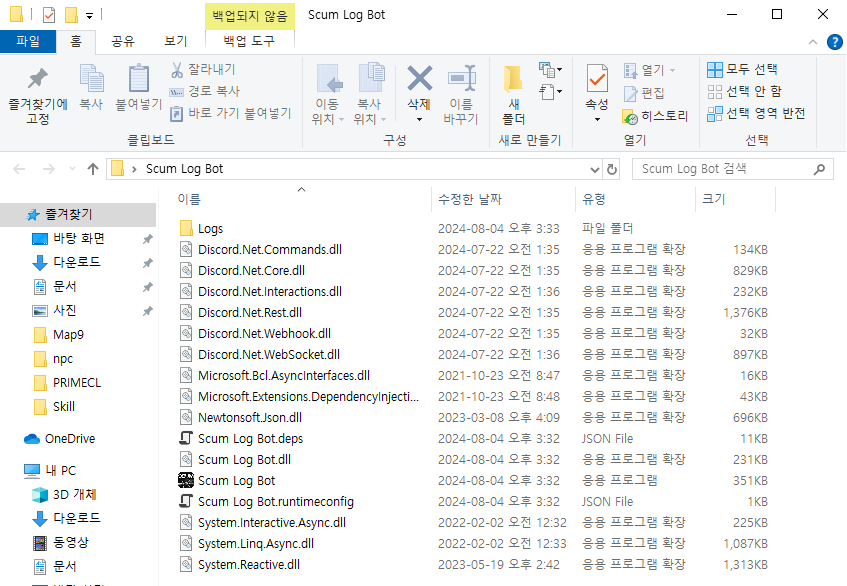Expand the Properties dropdown arrow
The image size is (847, 586).
(x=597, y=119)
